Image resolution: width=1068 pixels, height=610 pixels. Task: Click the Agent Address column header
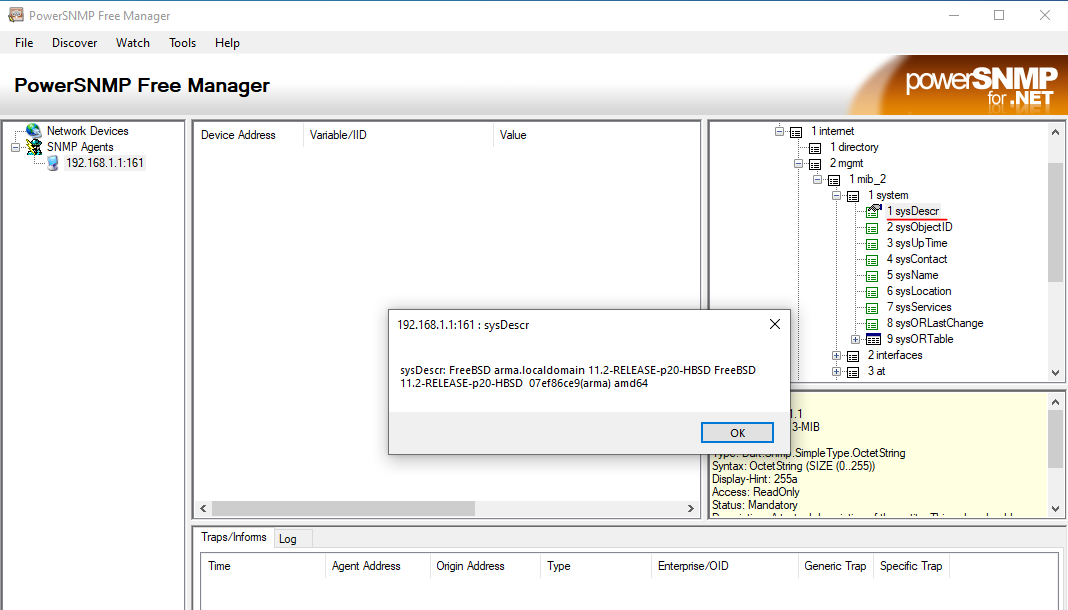[x=377, y=566]
